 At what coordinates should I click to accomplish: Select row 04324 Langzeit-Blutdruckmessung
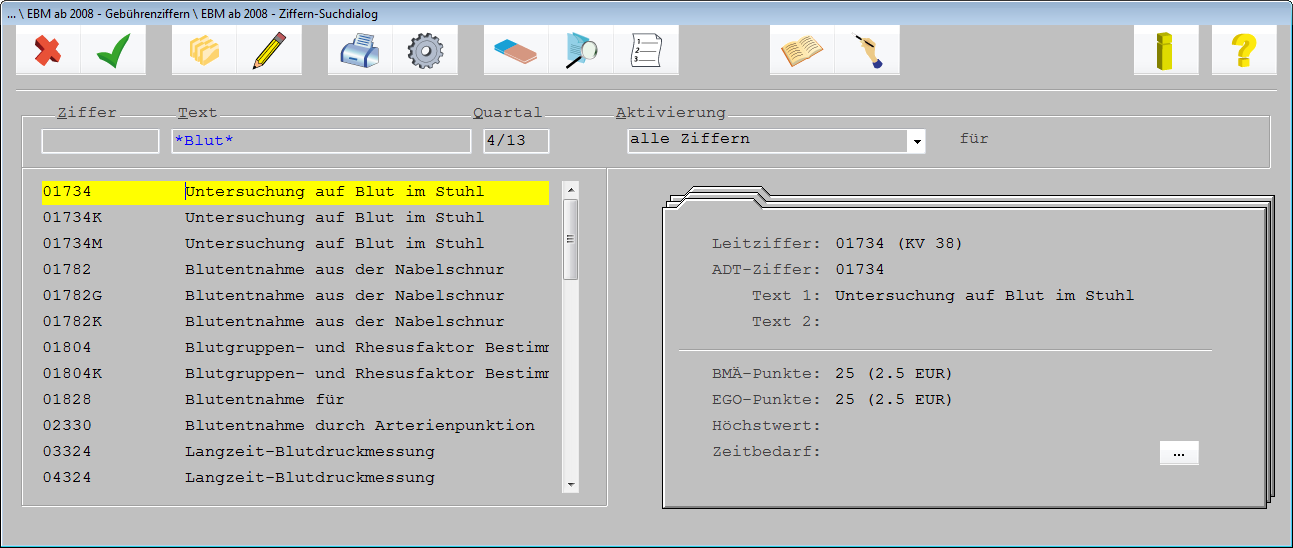(x=295, y=478)
